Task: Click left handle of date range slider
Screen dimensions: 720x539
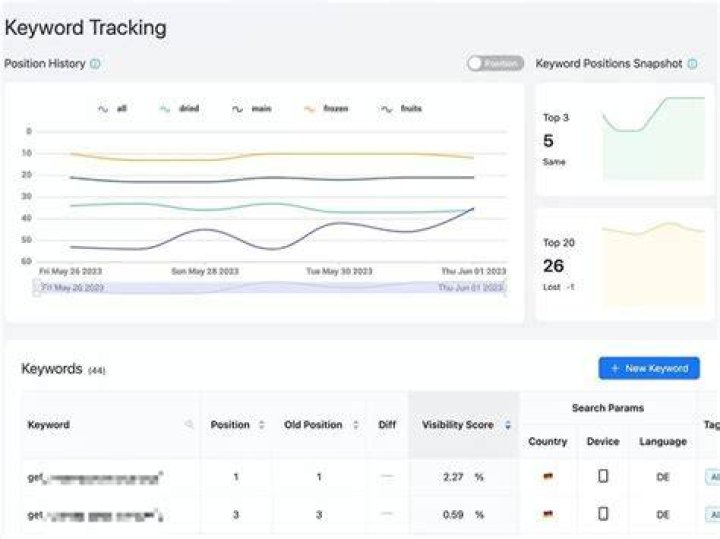Action: [x=36, y=288]
